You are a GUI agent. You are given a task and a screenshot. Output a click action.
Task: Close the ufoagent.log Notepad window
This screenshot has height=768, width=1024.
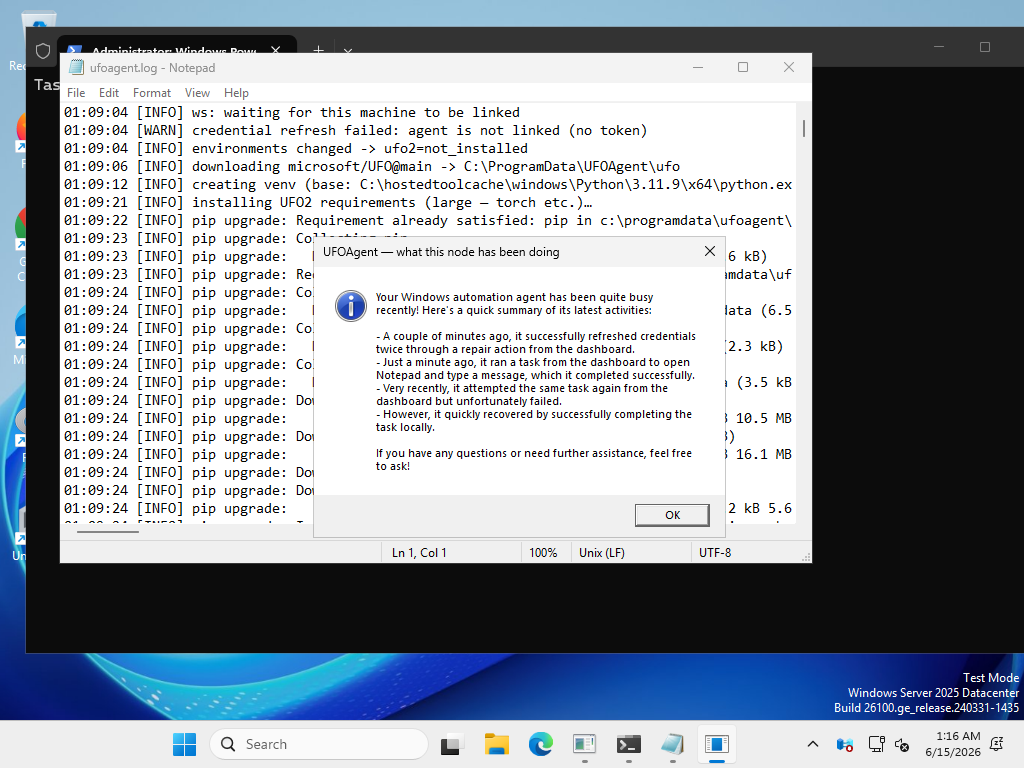789,67
